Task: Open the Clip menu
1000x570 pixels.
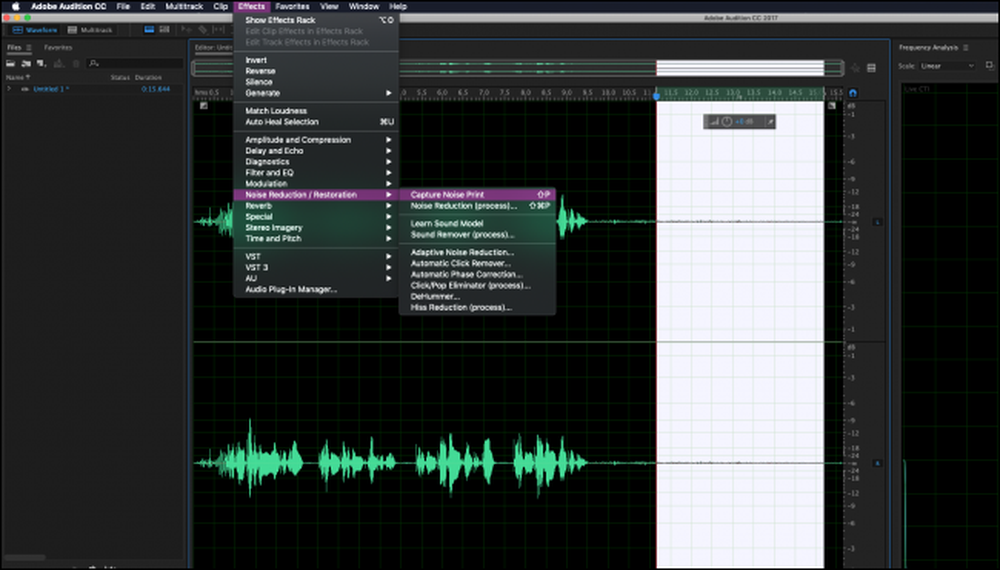Action: coord(221,6)
